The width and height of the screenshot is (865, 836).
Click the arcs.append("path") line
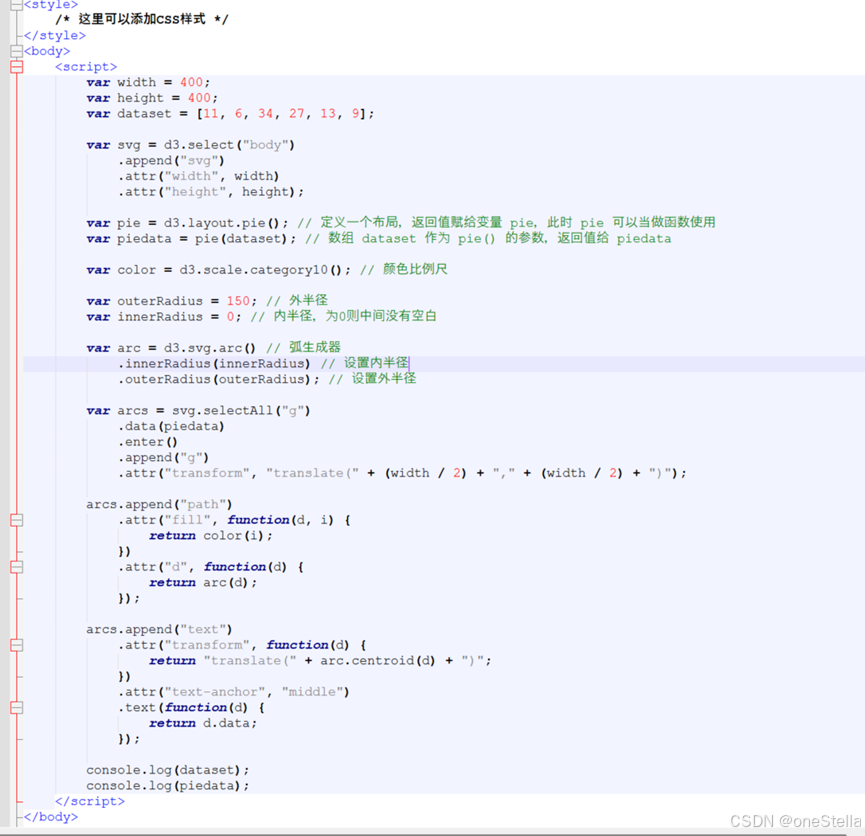coord(159,505)
